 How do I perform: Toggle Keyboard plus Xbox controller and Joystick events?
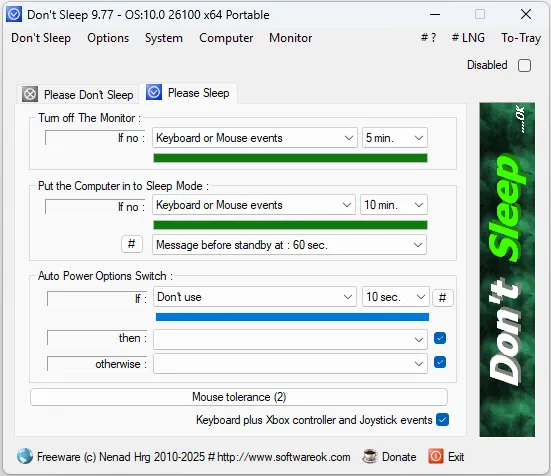(x=442, y=419)
